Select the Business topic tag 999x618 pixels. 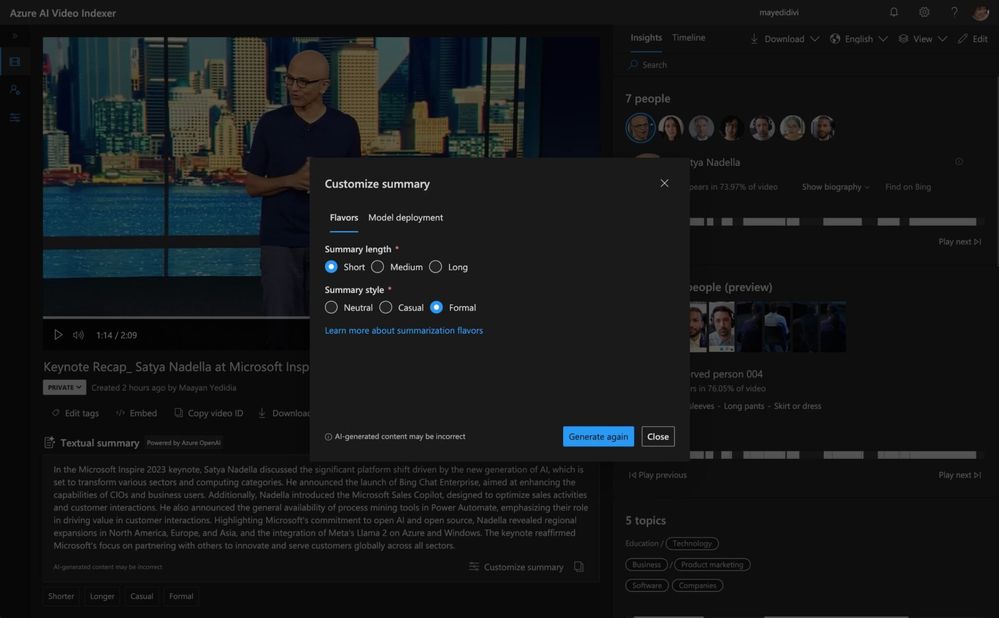(646, 564)
